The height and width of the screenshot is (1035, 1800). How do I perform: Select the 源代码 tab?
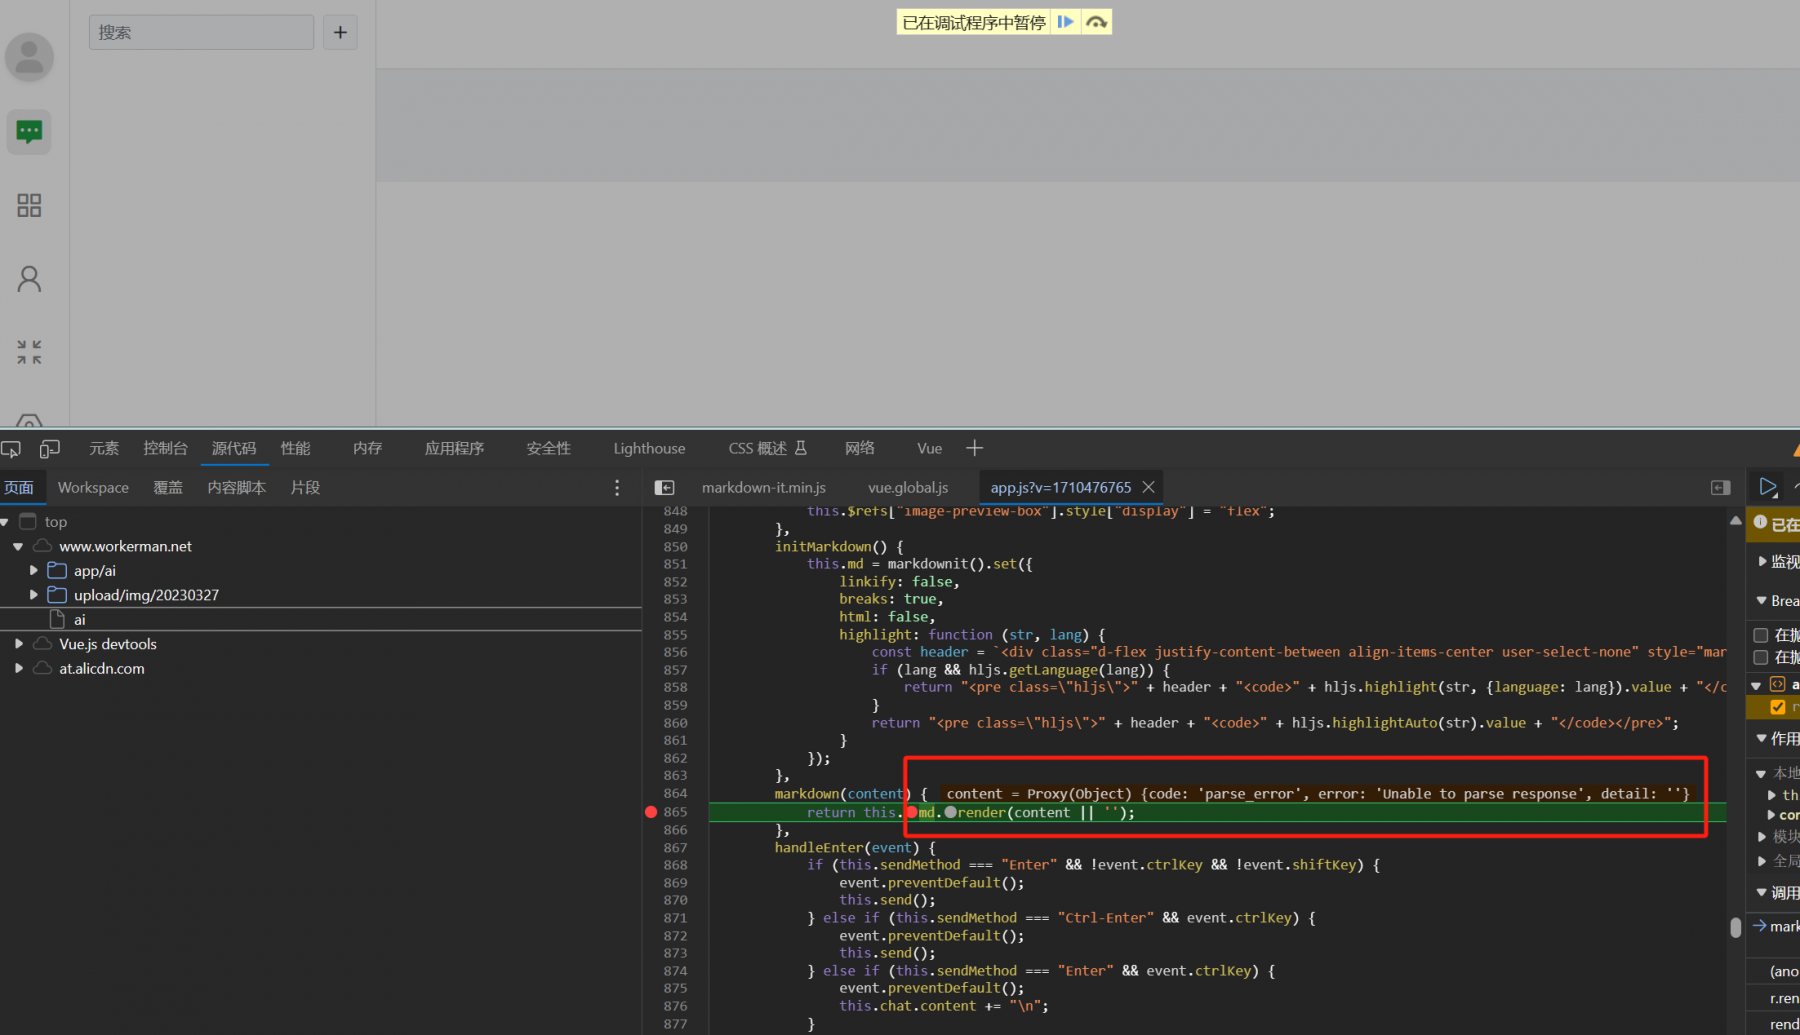pyautogui.click(x=234, y=448)
